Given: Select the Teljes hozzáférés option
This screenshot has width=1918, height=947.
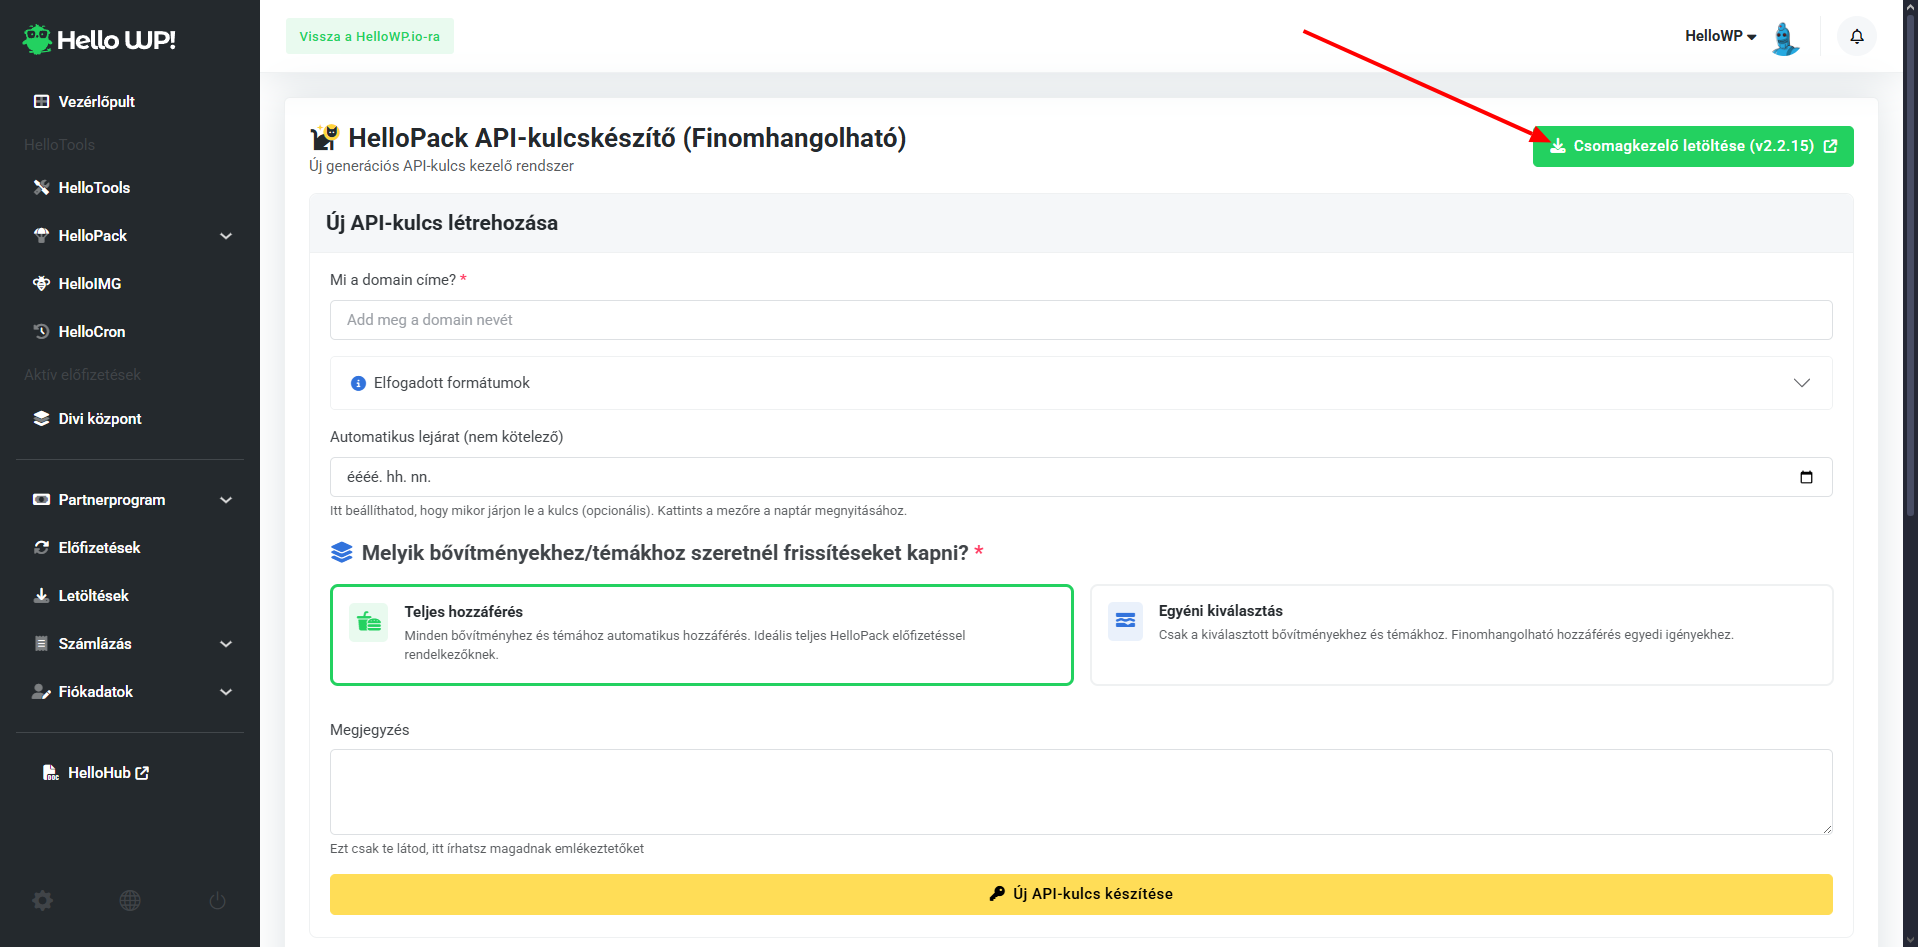Looking at the screenshot, I should coord(701,634).
